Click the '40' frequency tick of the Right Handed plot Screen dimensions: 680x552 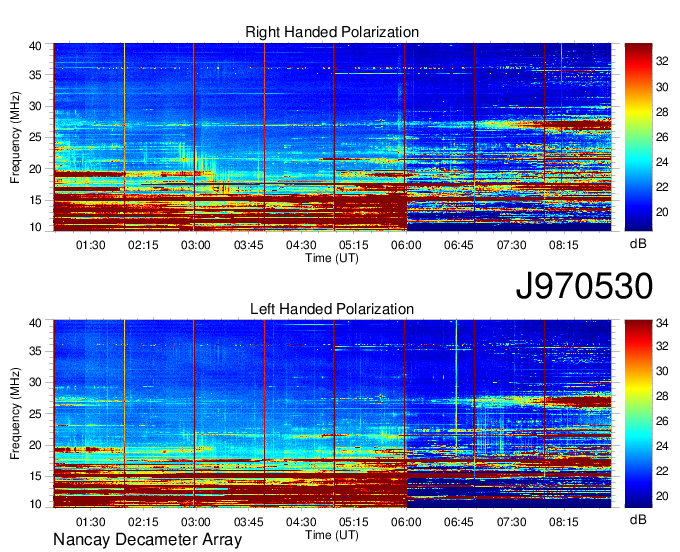tap(35, 46)
